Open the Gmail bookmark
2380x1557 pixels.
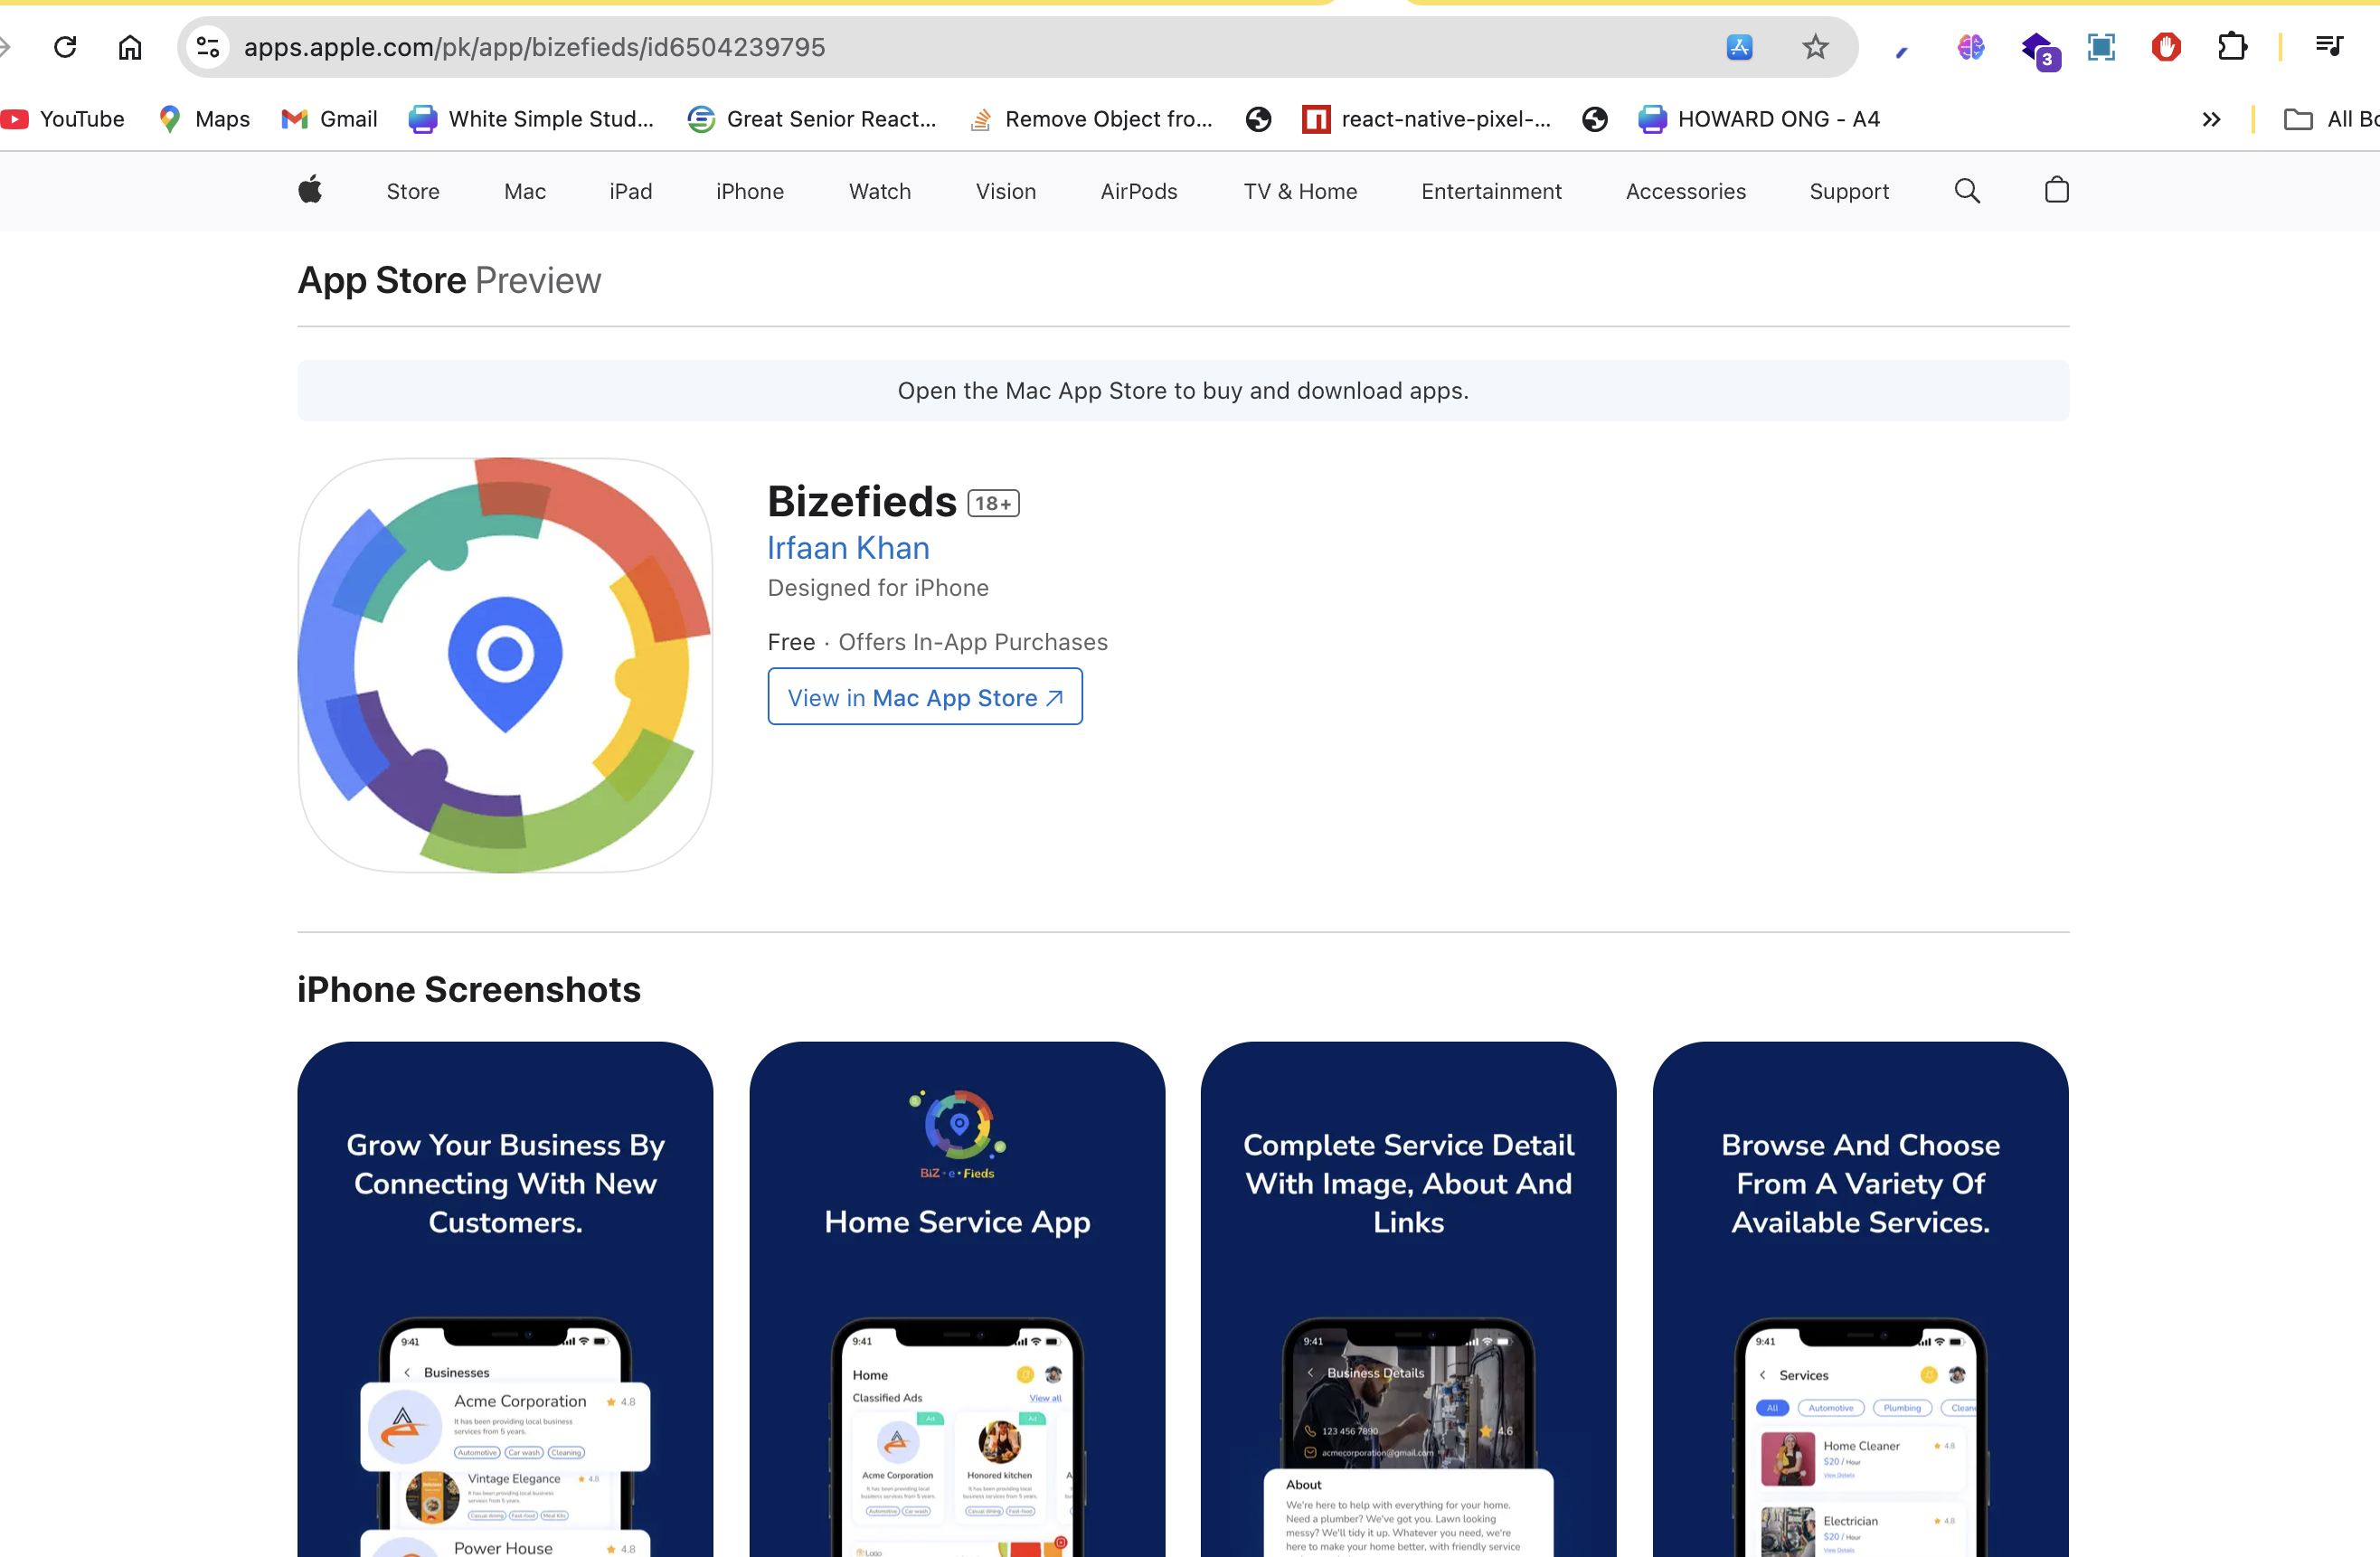(330, 119)
